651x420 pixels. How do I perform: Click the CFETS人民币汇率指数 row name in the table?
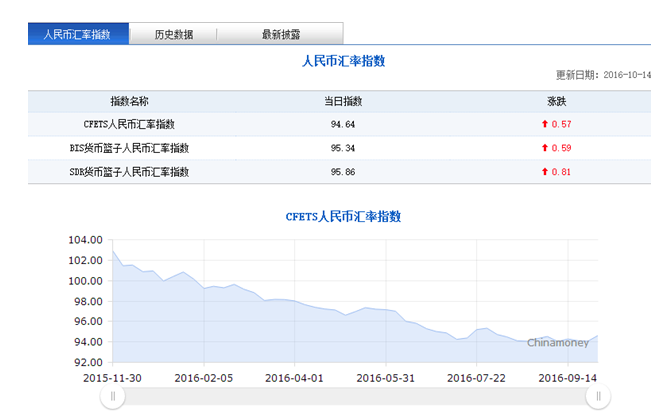pyautogui.click(x=129, y=124)
